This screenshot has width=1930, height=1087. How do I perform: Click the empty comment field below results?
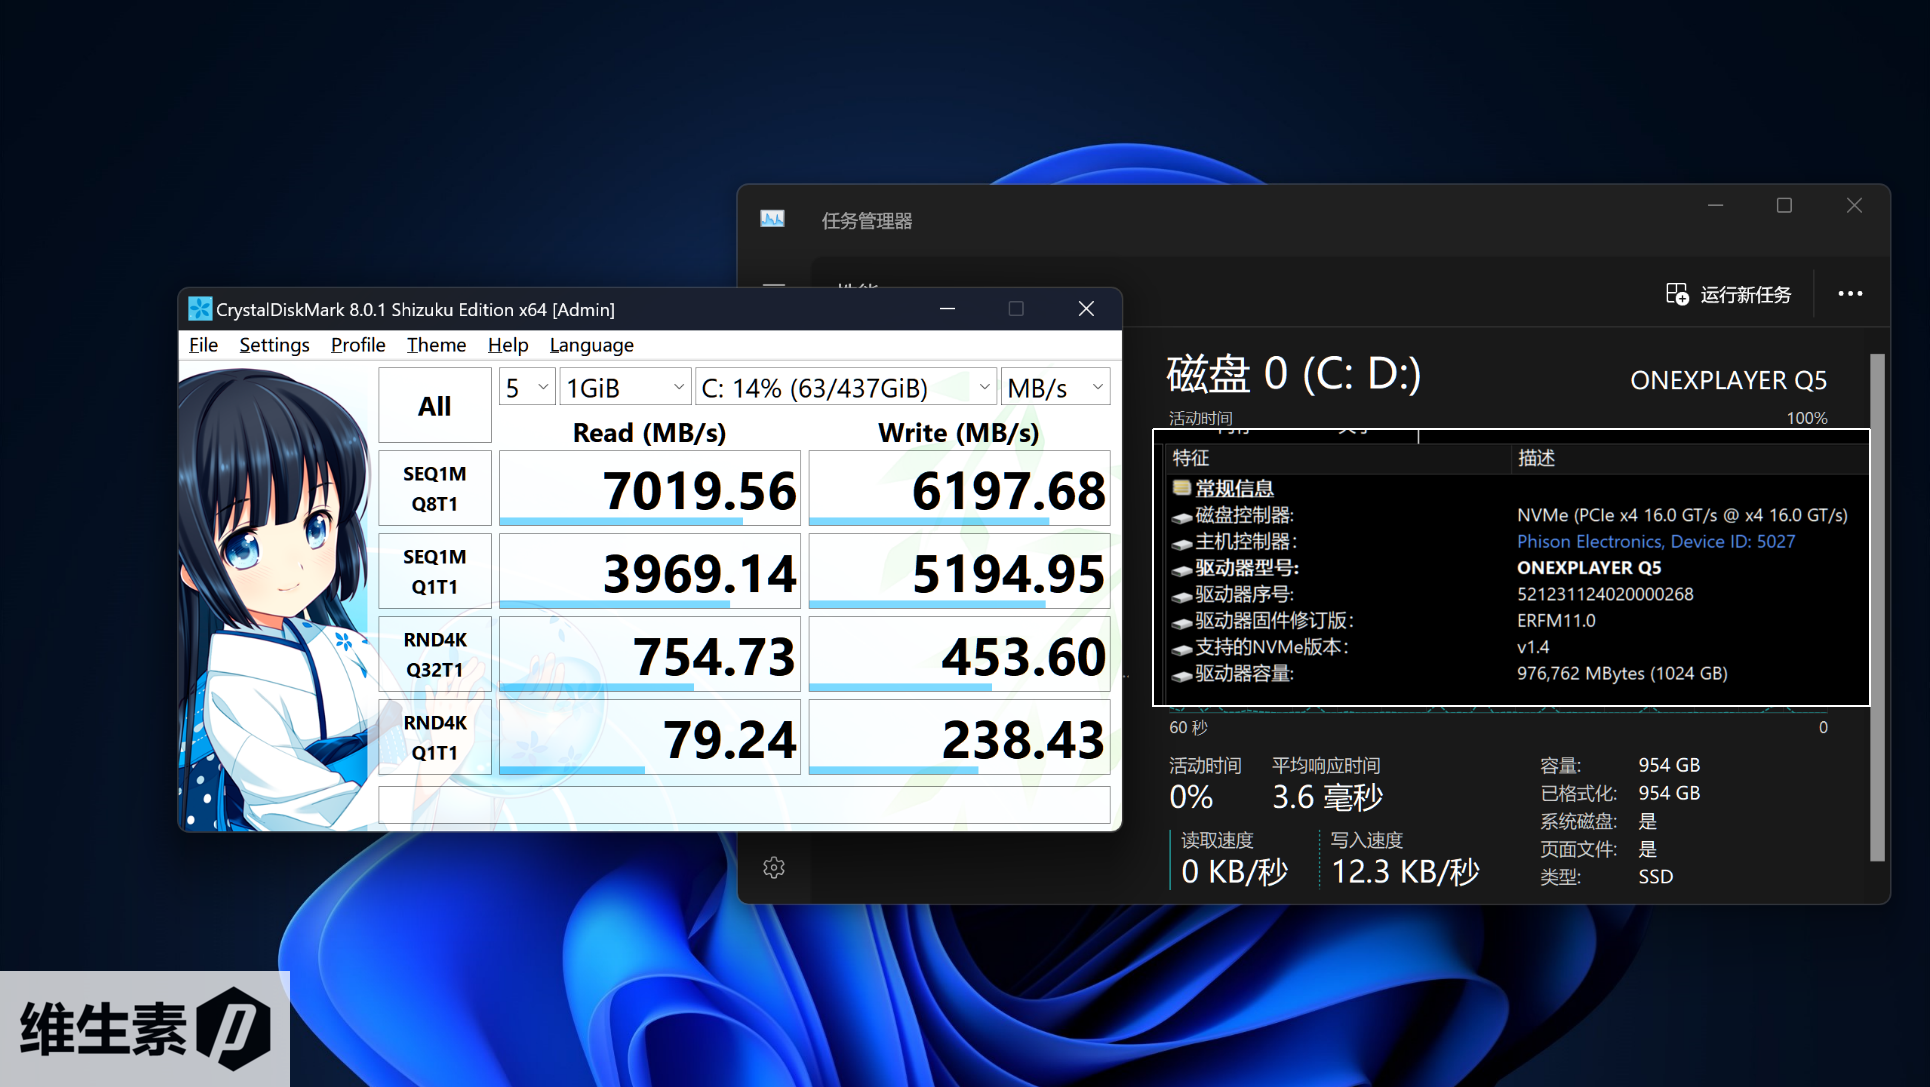click(x=744, y=805)
